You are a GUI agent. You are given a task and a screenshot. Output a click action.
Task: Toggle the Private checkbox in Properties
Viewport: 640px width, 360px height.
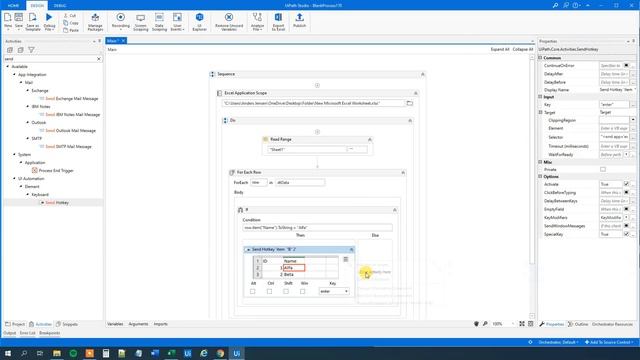603,169
